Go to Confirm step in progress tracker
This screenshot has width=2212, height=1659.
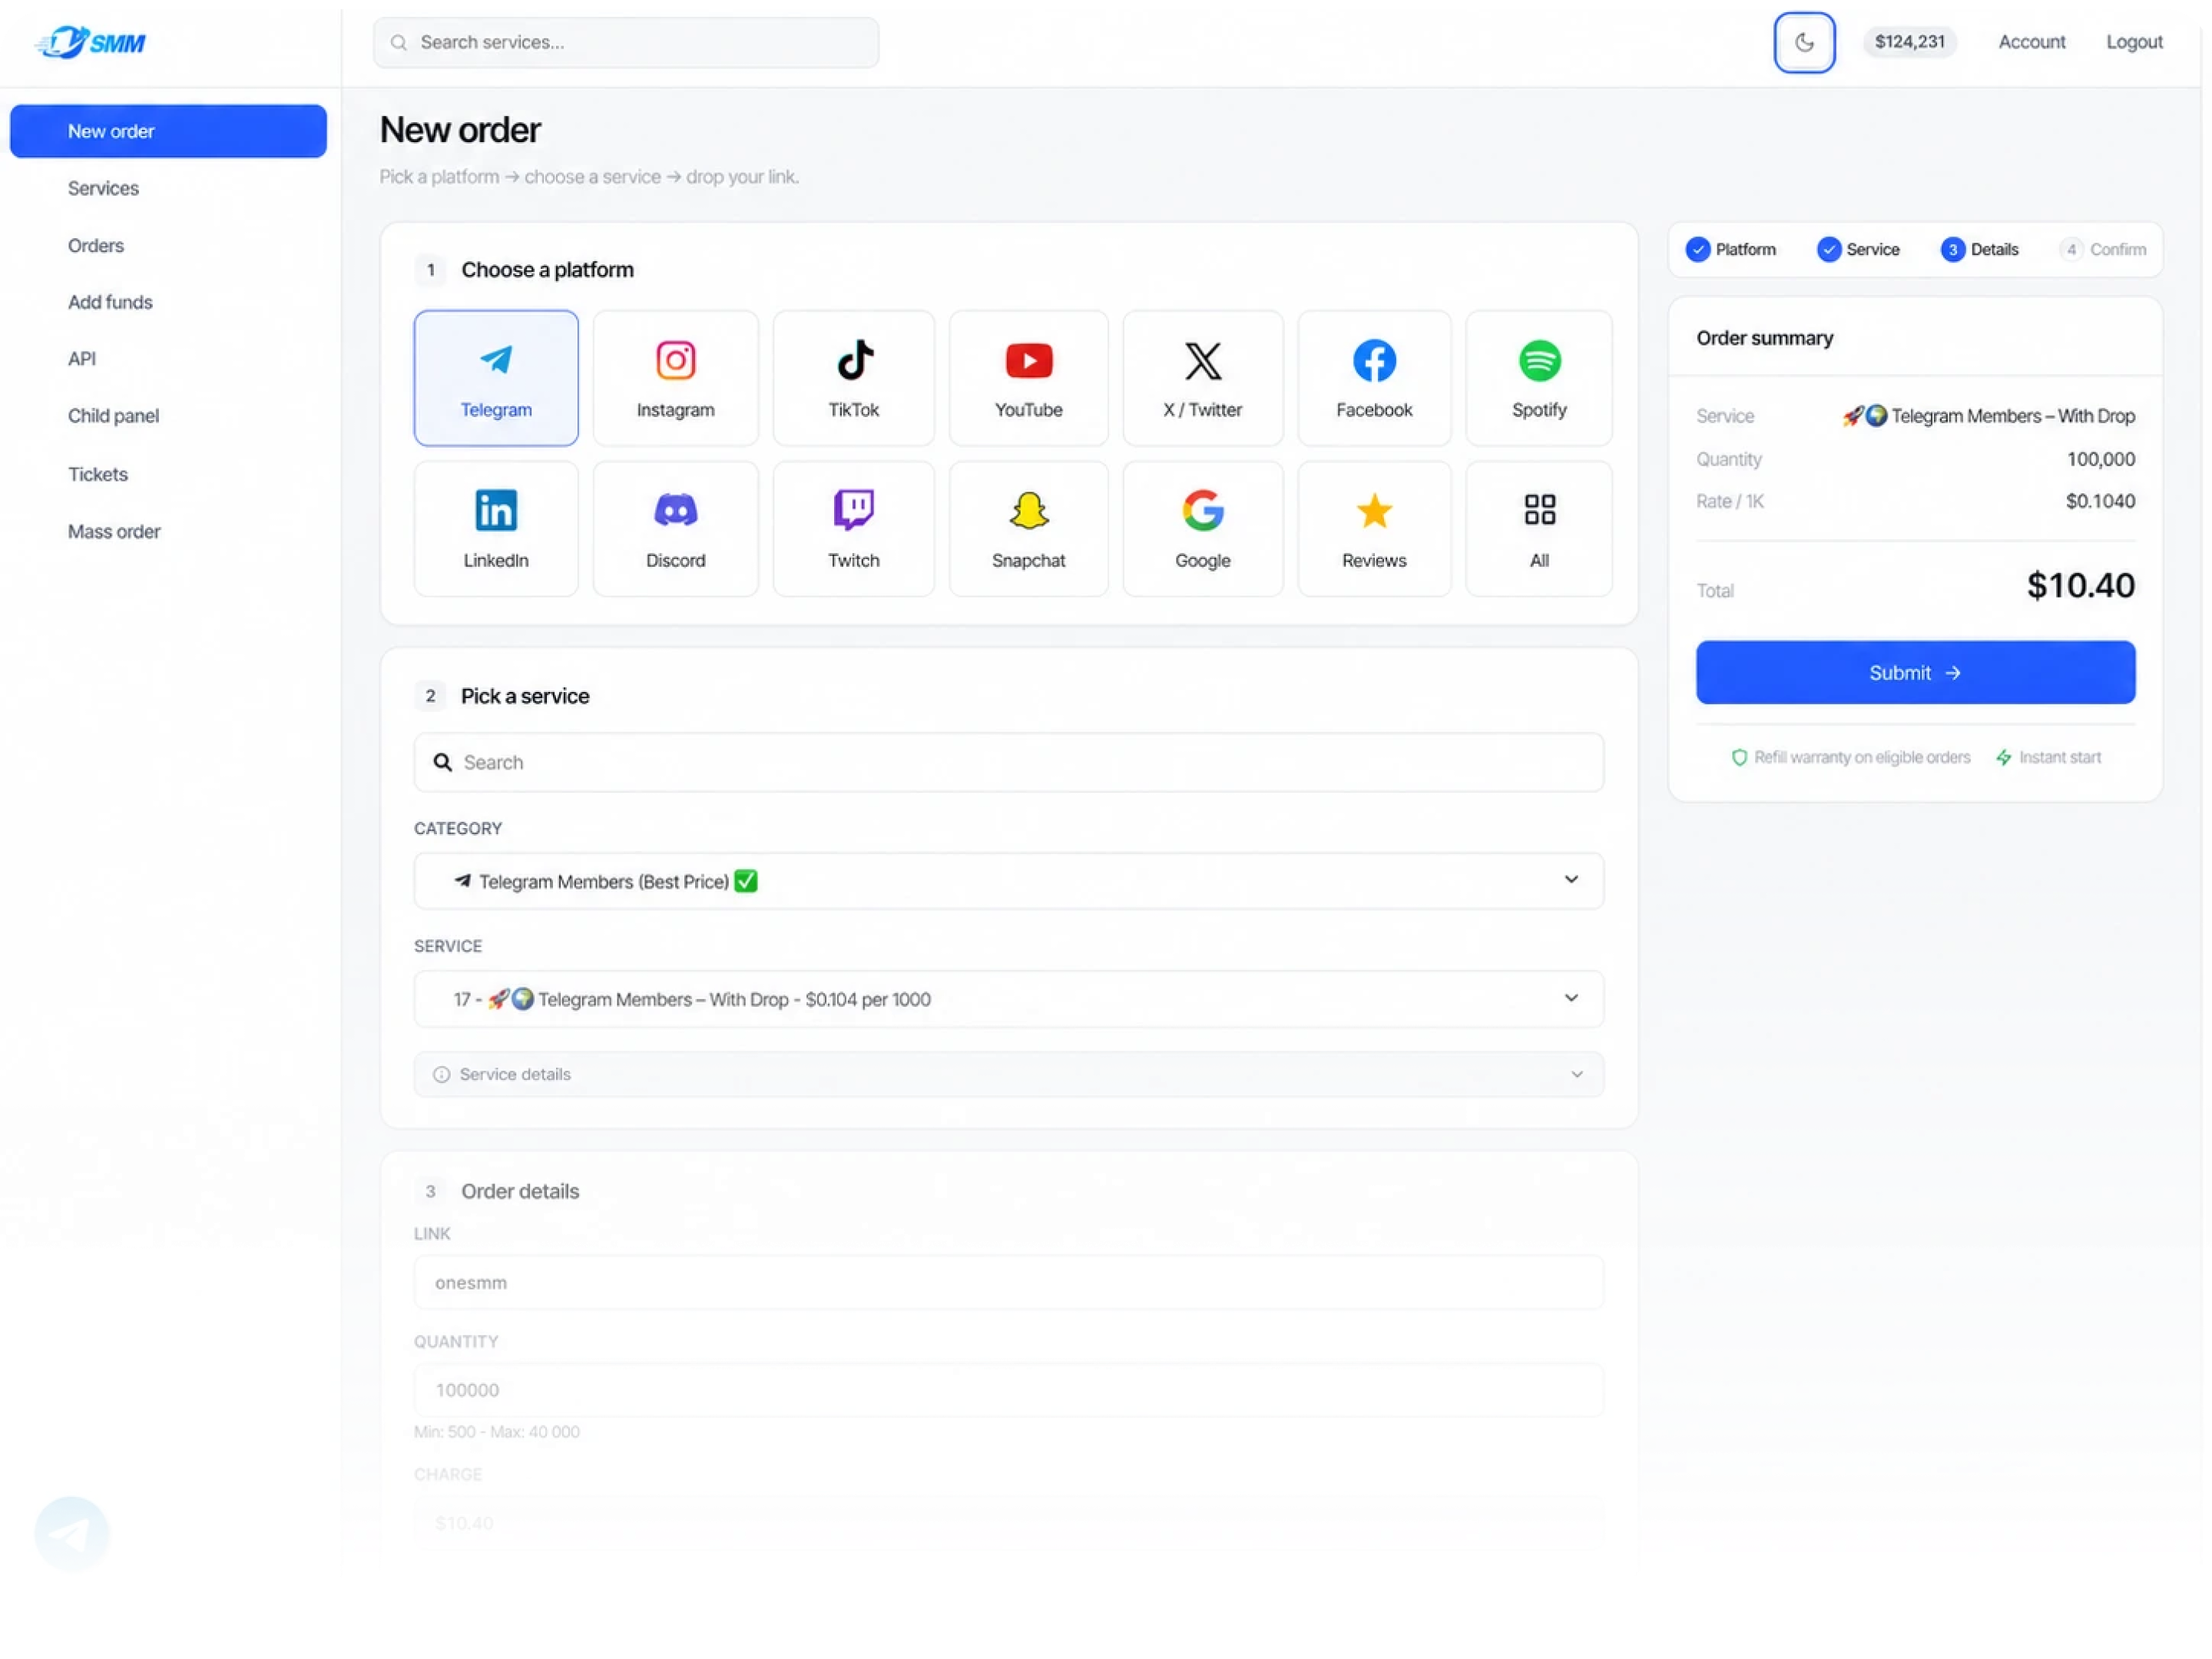click(2103, 249)
